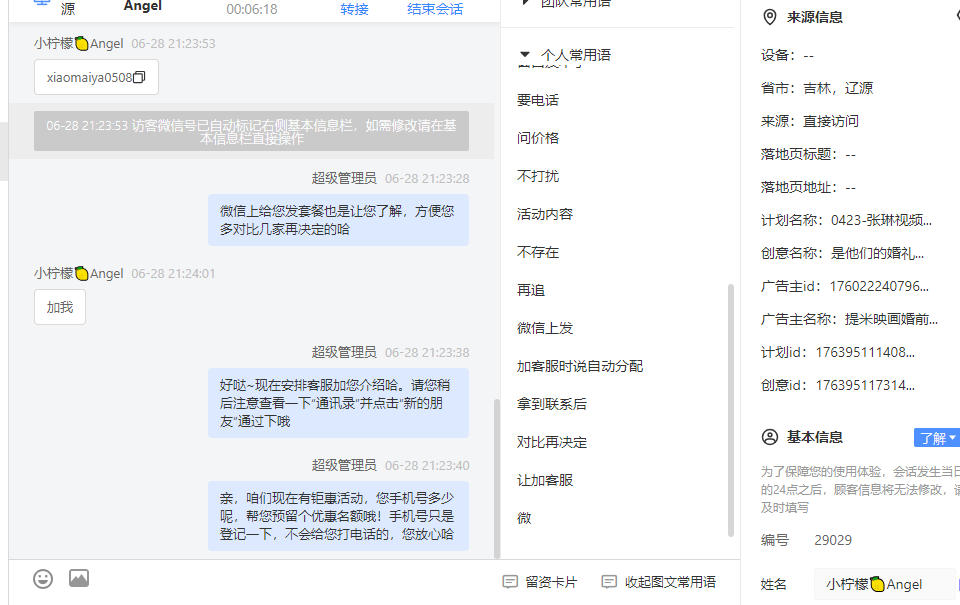Click the chat history scrollbar
This screenshot has height=605, width=960.
[x=497, y=478]
